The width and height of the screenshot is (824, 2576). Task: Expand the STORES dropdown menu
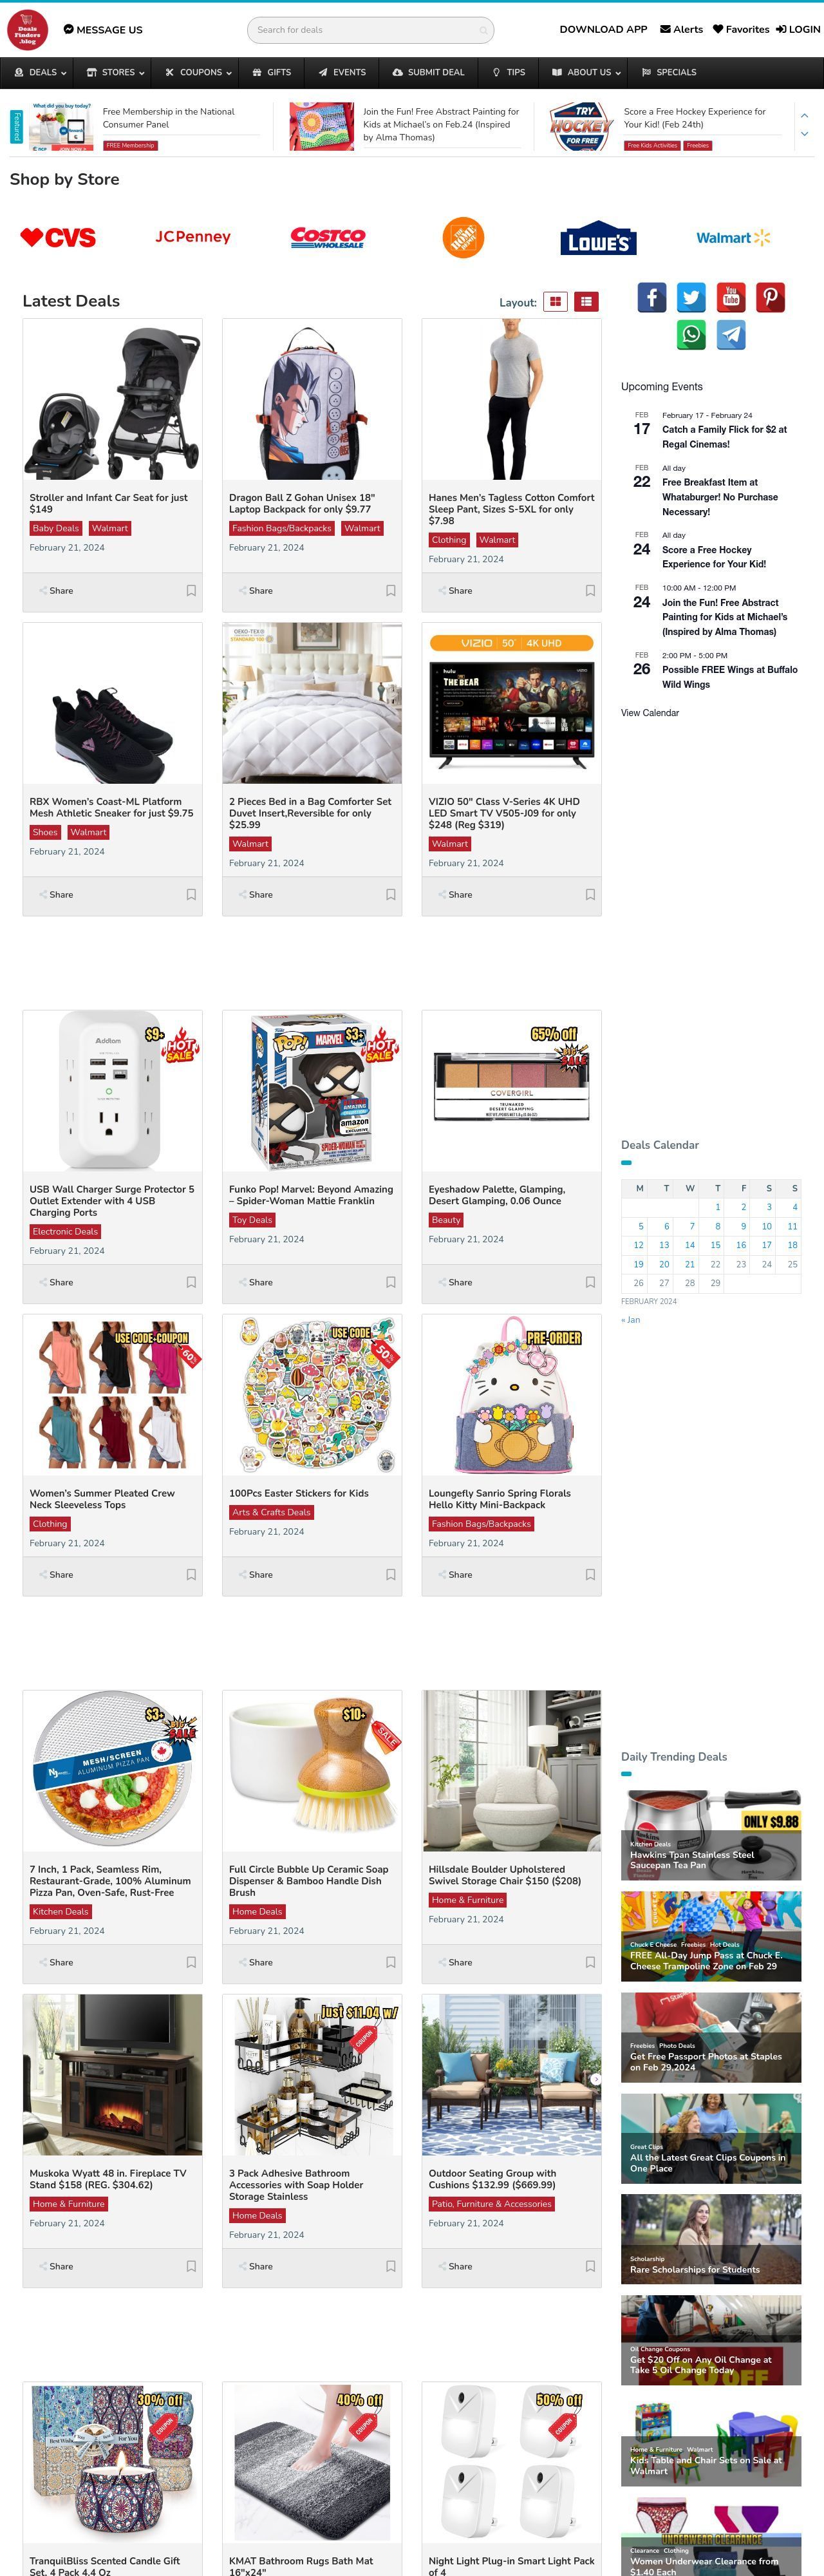point(116,72)
